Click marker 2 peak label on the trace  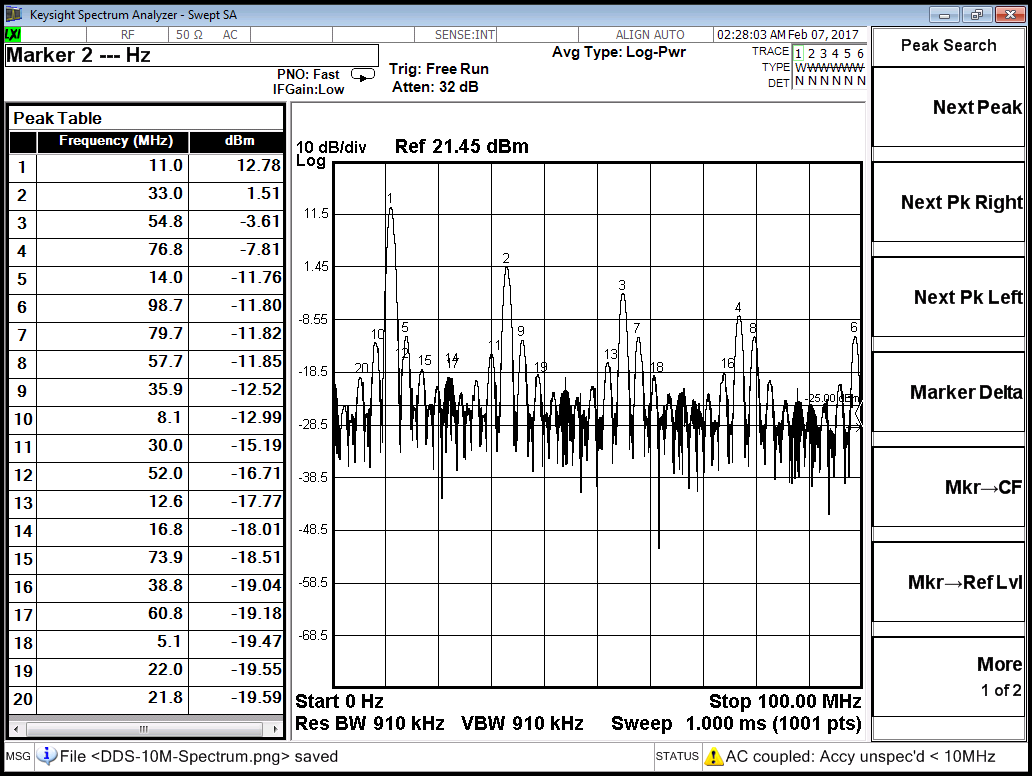pos(505,258)
